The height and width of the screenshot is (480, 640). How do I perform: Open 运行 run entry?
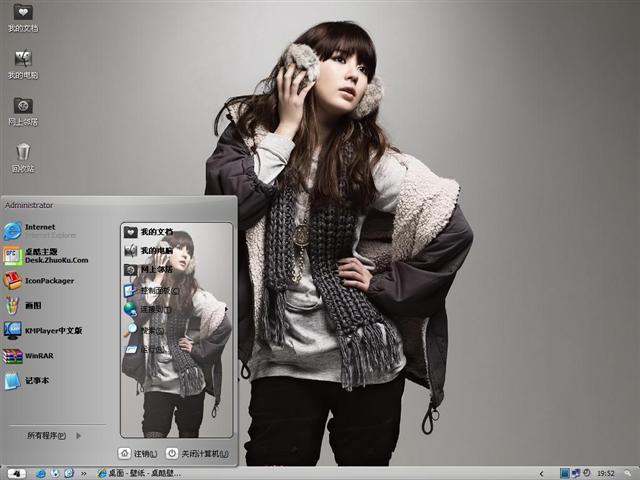pyautogui.click(x=146, y=349)
